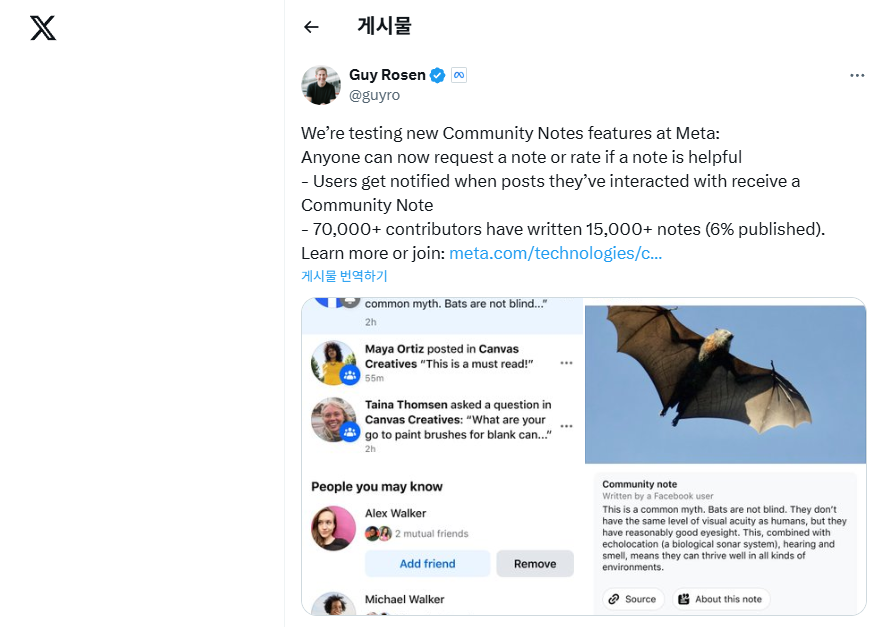Open the meta.com/technologies link
The height and width of the screenshot is (627, 882).
[555, 253]
